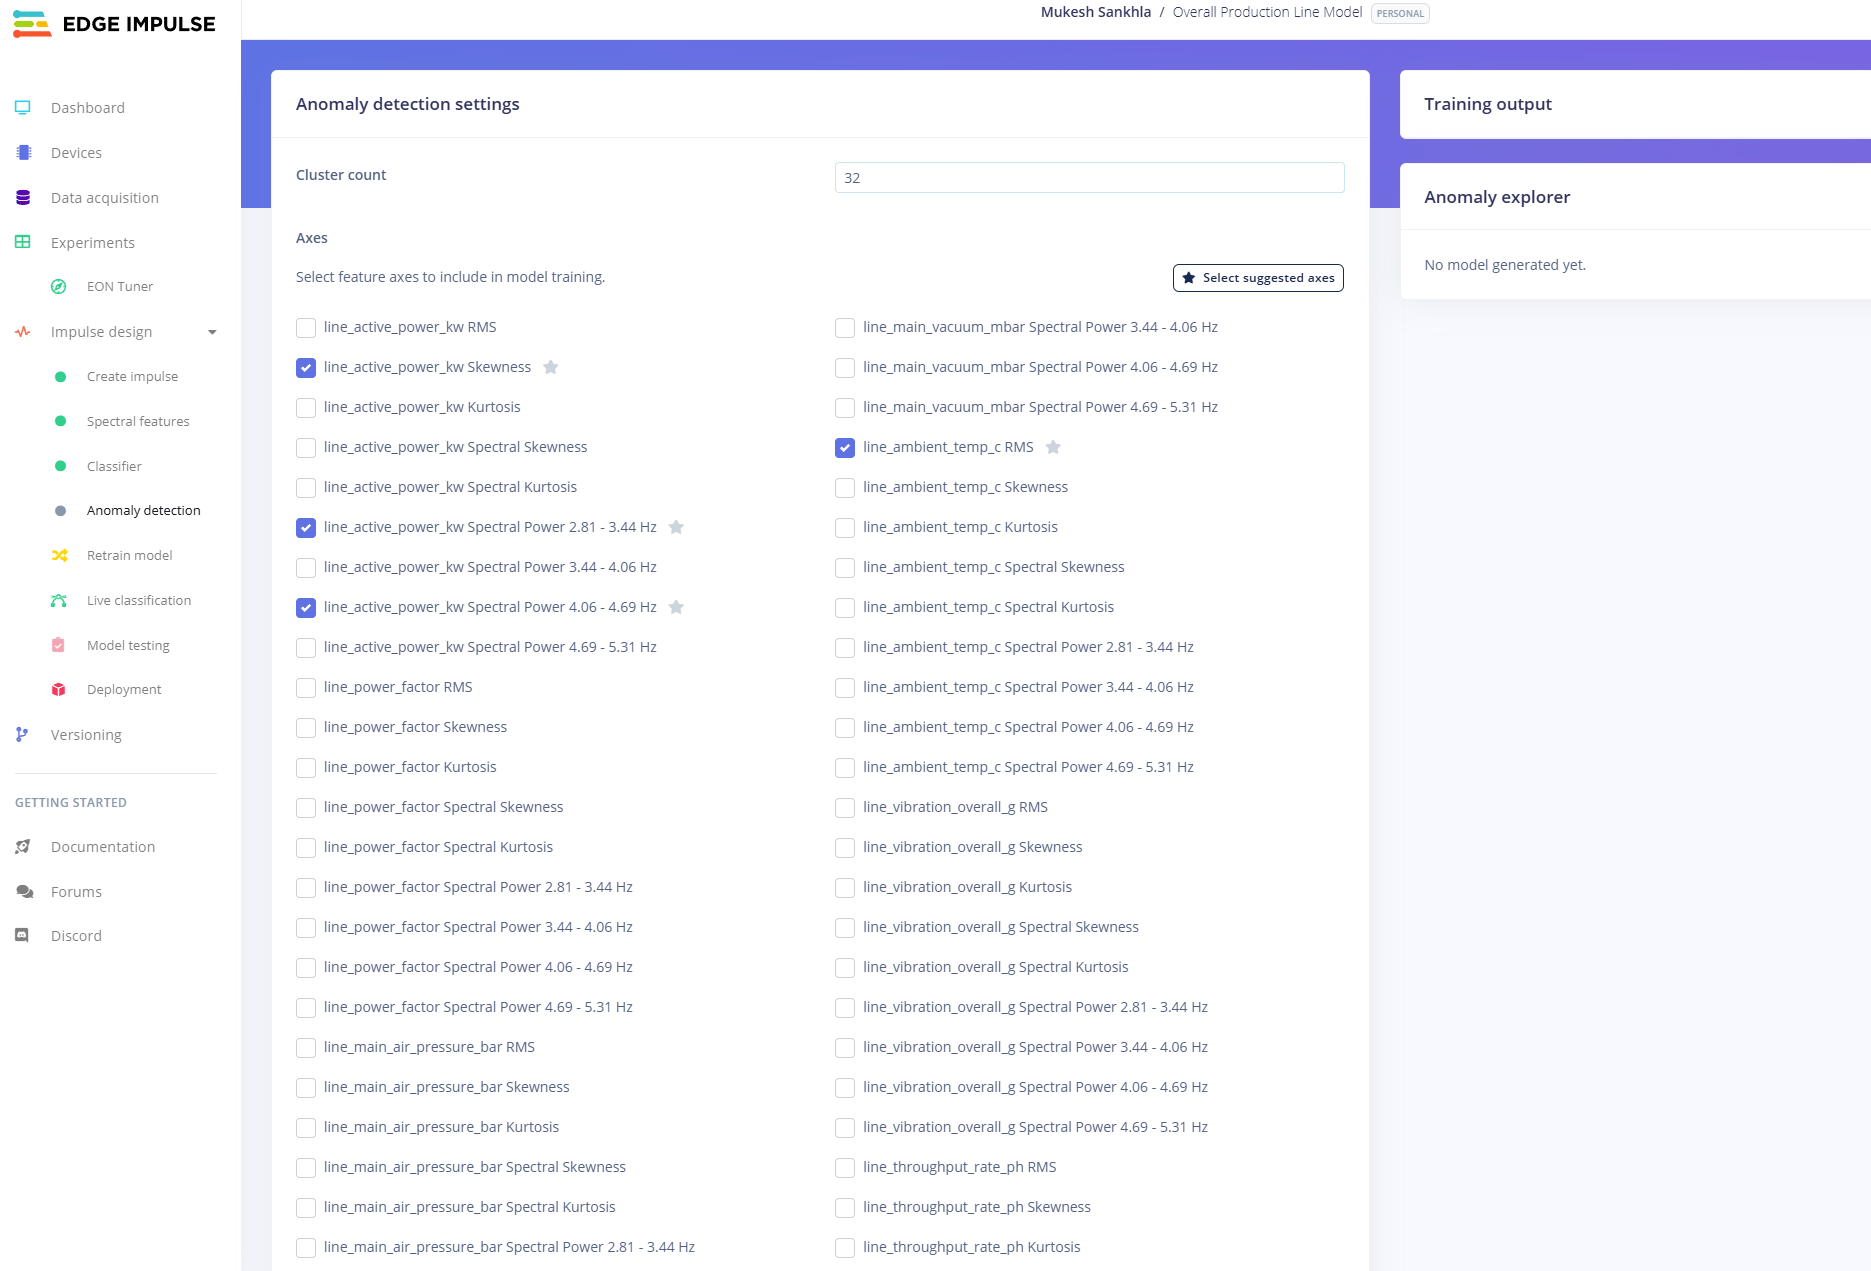Open Documentation link
The width and height of the screenshot is (1871, 1271).
[103, 846]
